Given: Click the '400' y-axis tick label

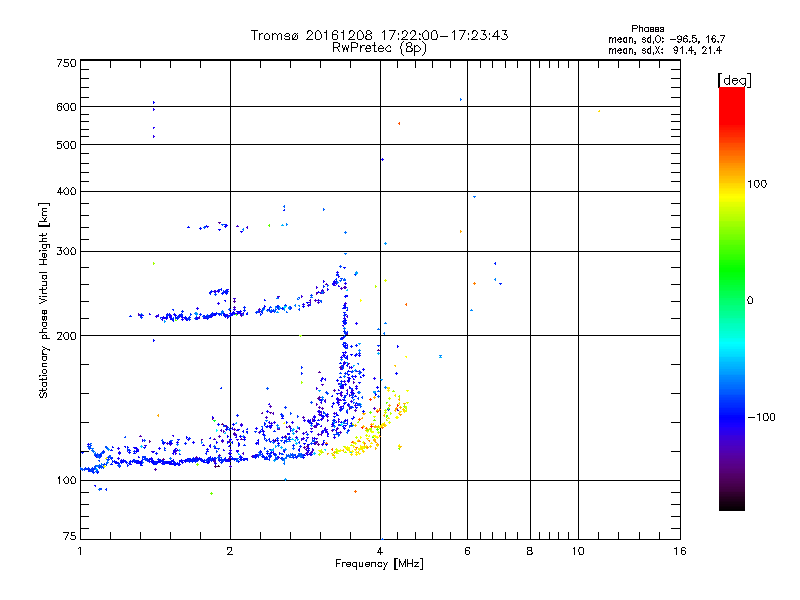Looking at the screenshot, I should (x=67, y=192).
